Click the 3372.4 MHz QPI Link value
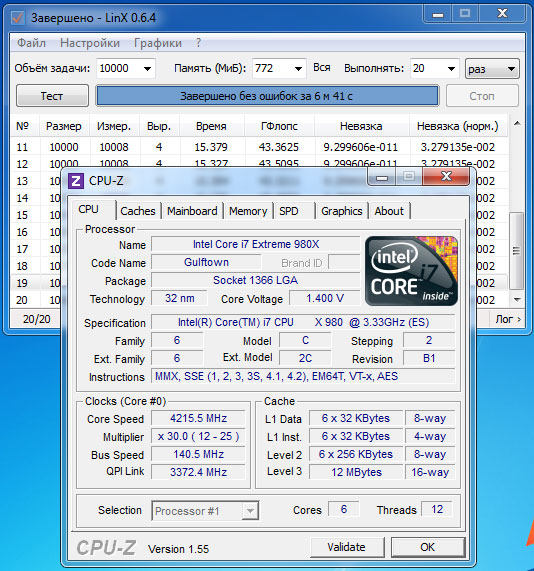 [198, 472]
